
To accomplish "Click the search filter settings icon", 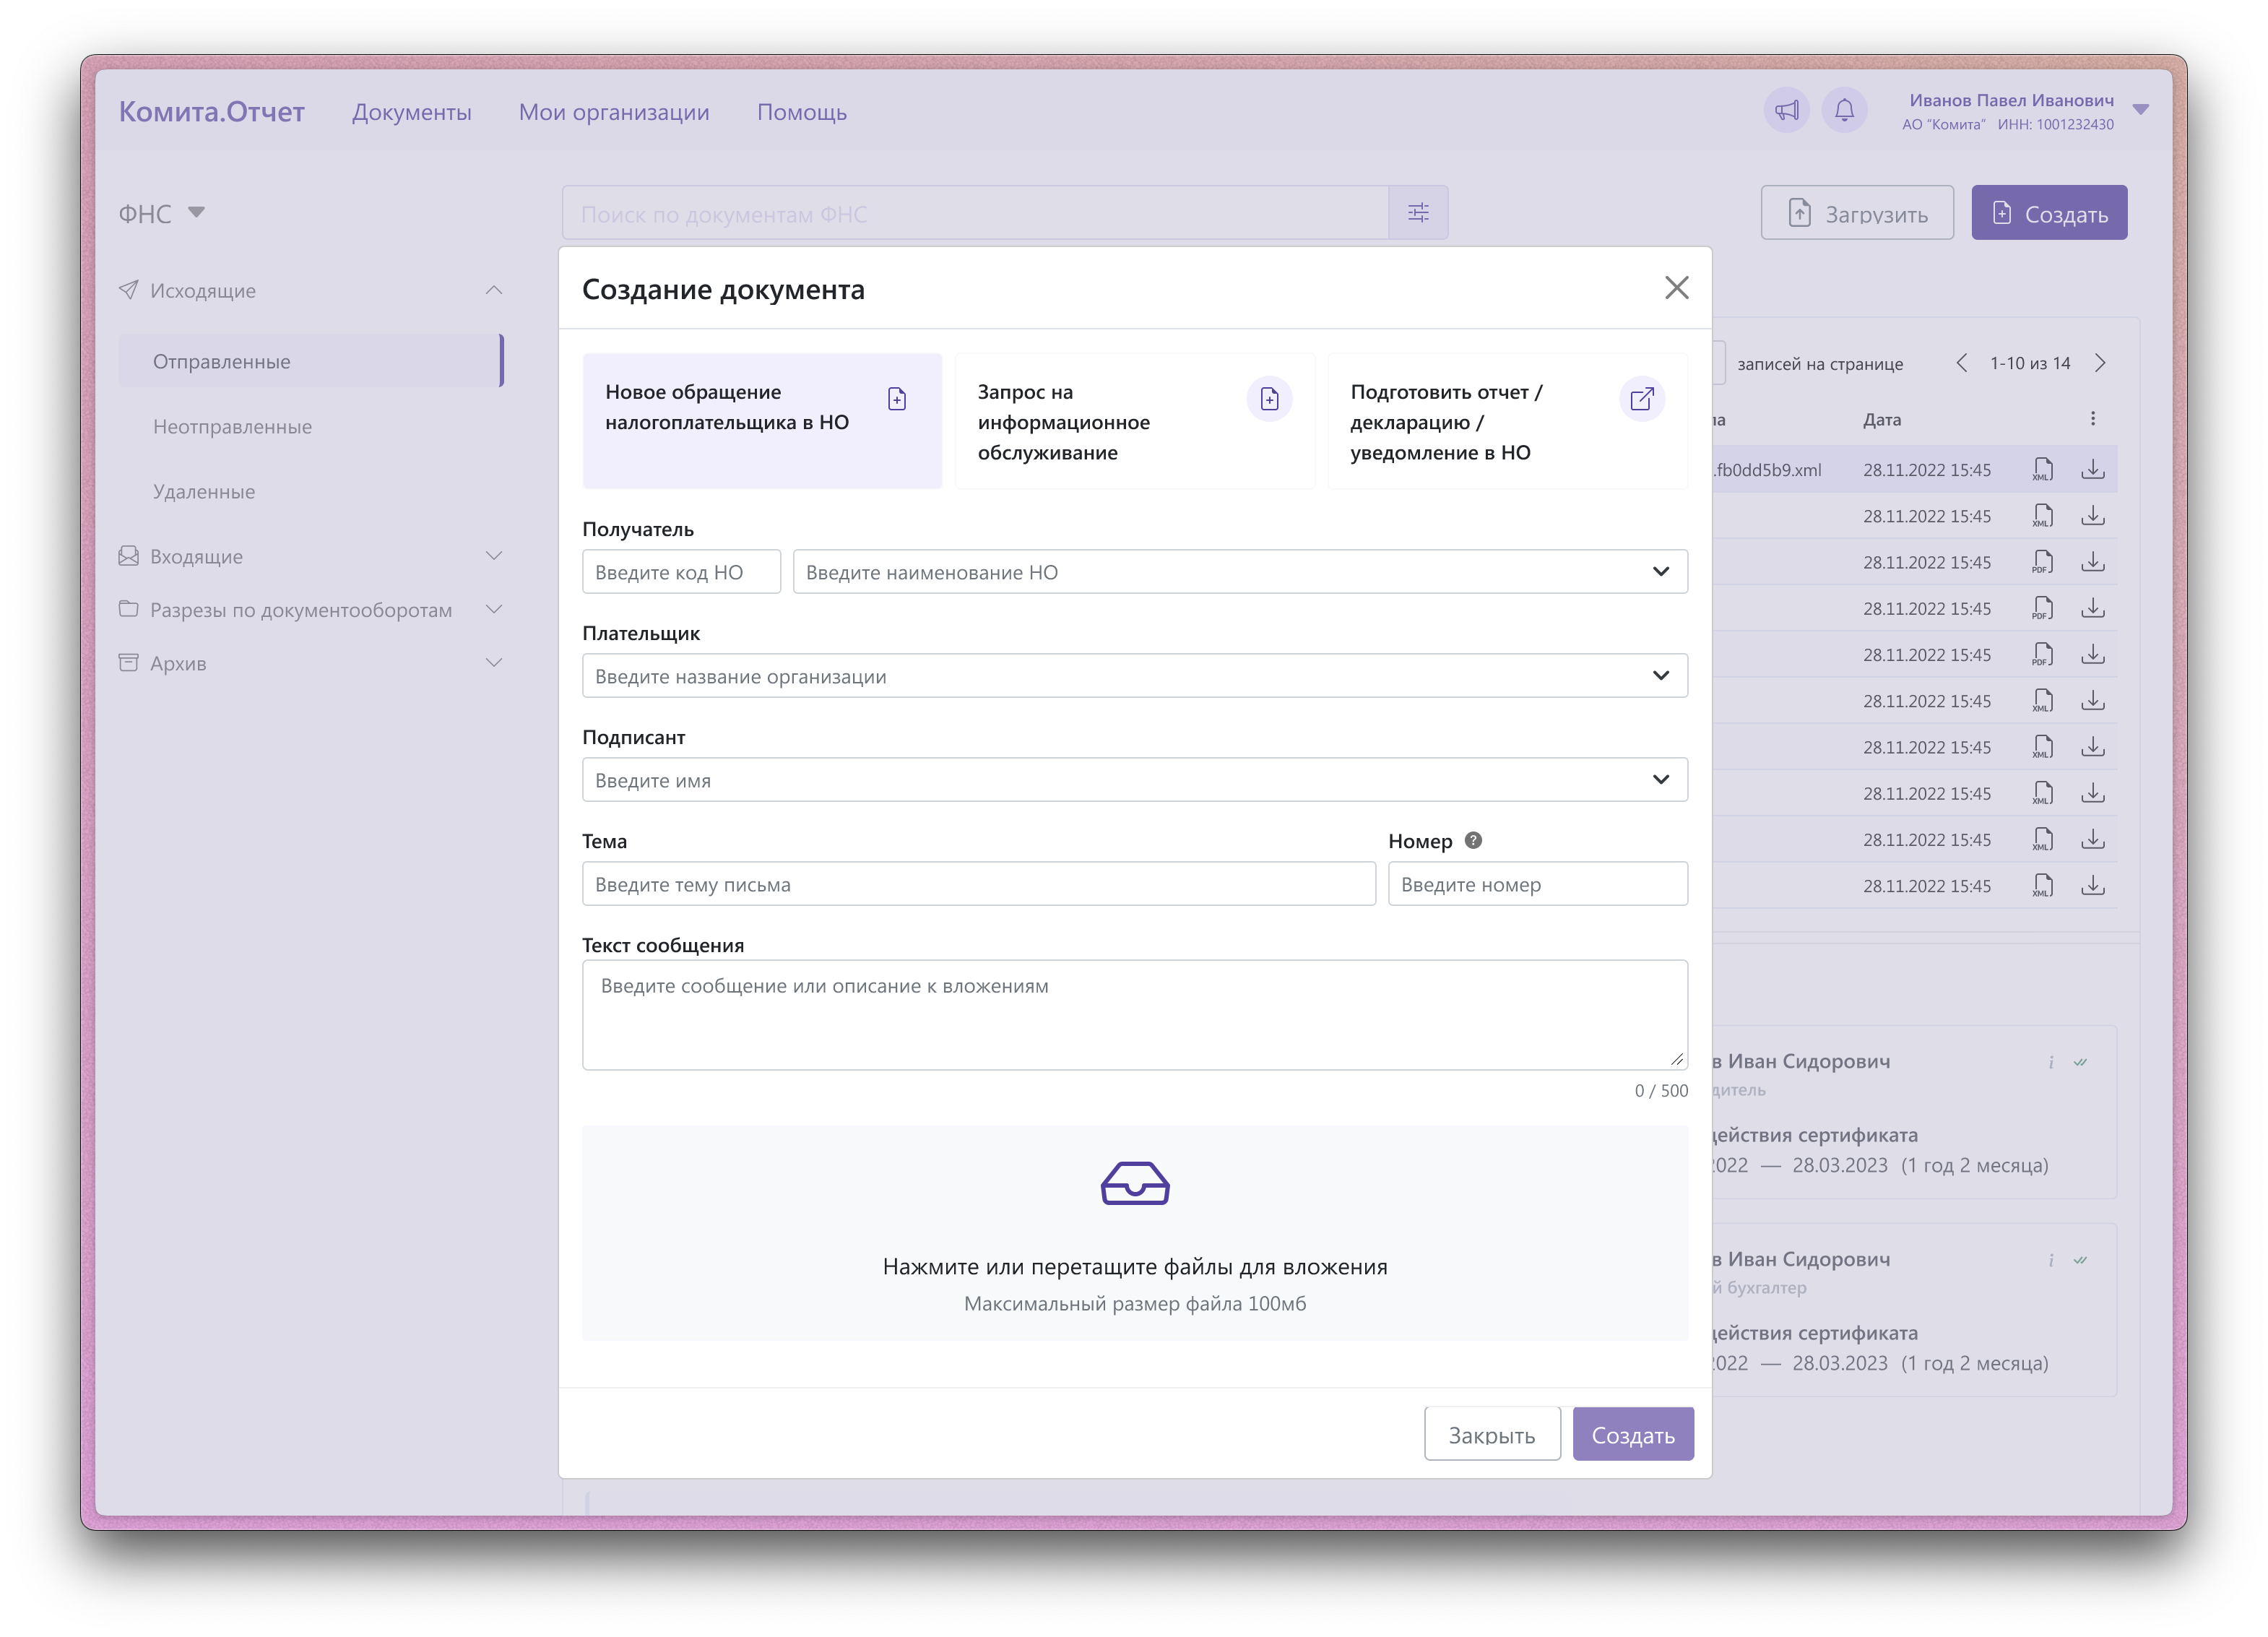I will [x=1418, y=213].
